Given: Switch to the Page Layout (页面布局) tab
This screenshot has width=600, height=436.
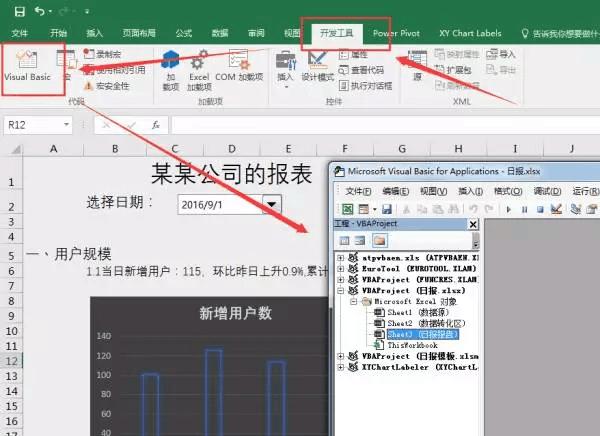Looking at the screenshot, I should (x=139, y=33).
